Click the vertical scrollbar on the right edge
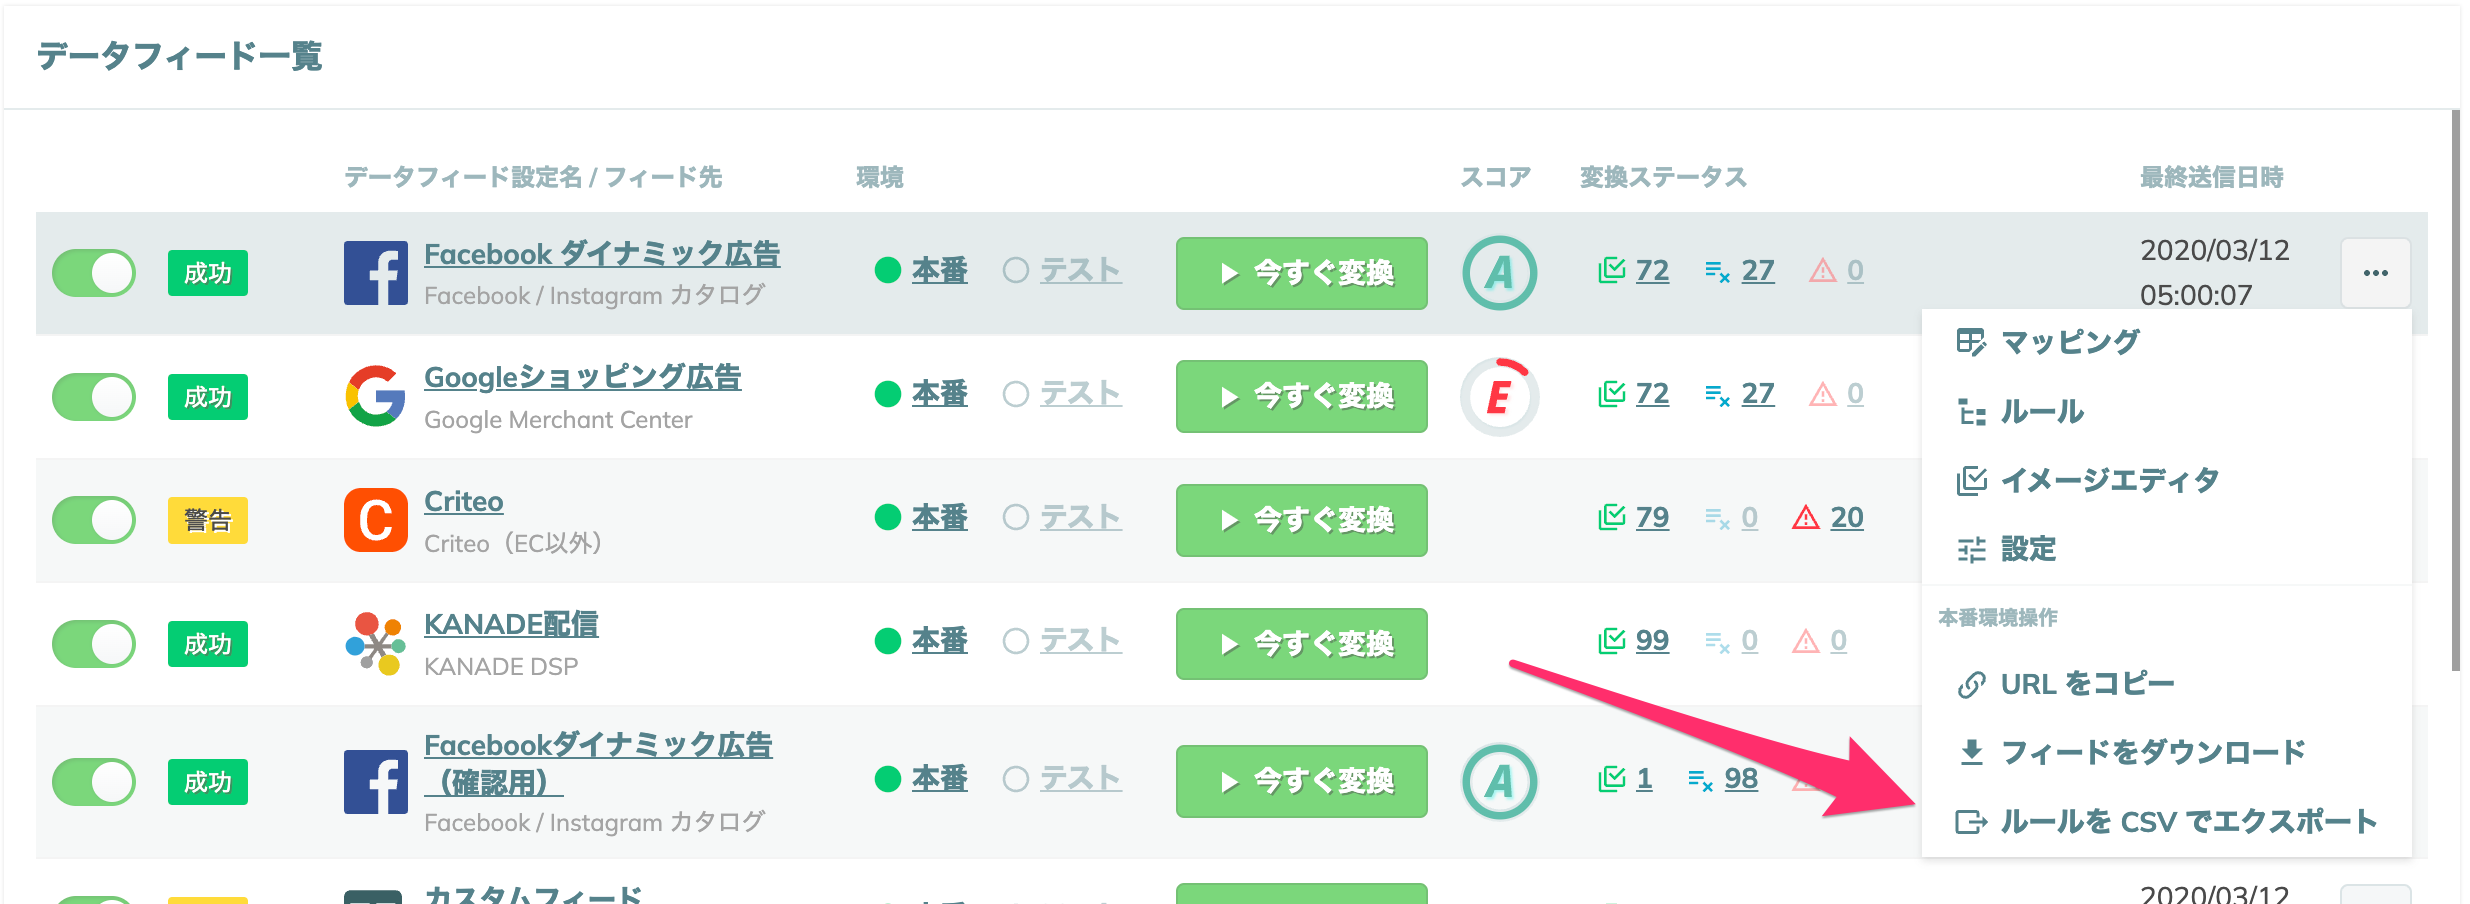Image resolution: width=2470 pixels, height=904 pixels. point(2455,390)
